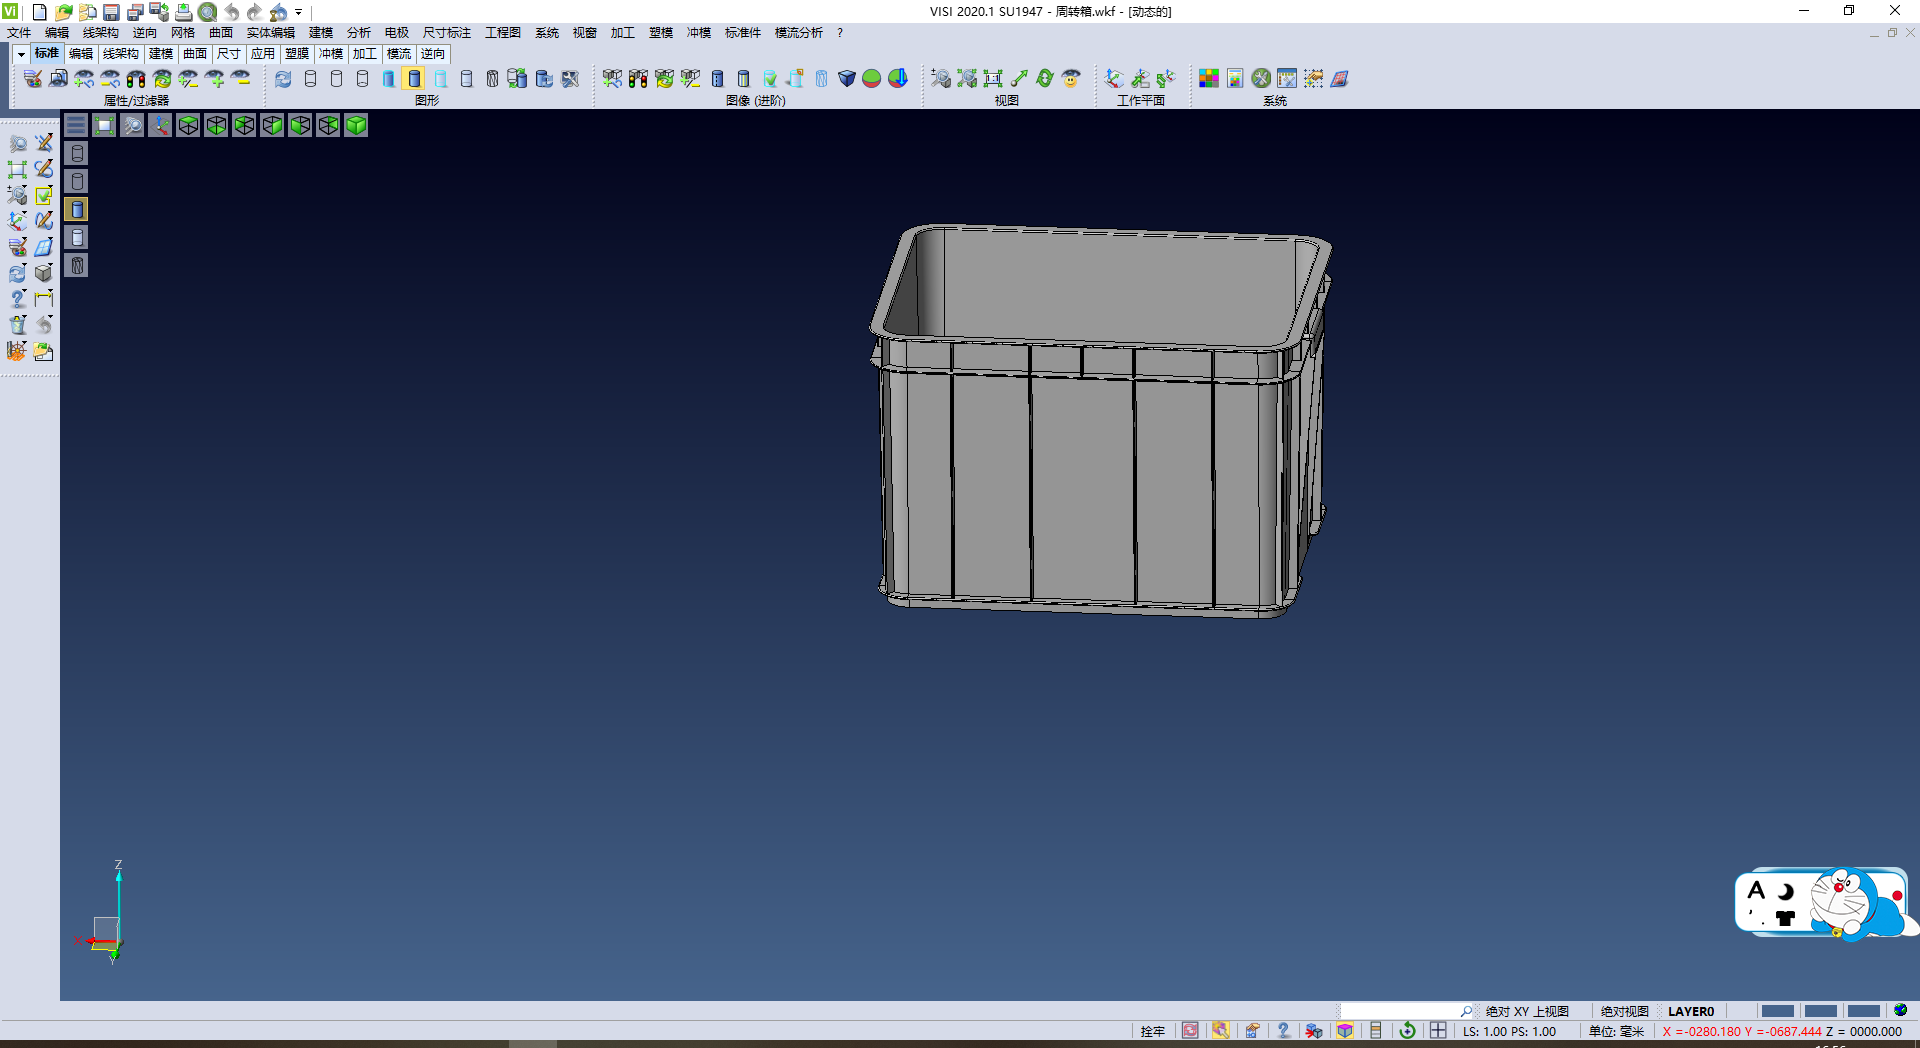This screenshot has height=1048, width=1920.
Task: Select the 1:1 zoom view icon
Action: [x=993, y=79]
